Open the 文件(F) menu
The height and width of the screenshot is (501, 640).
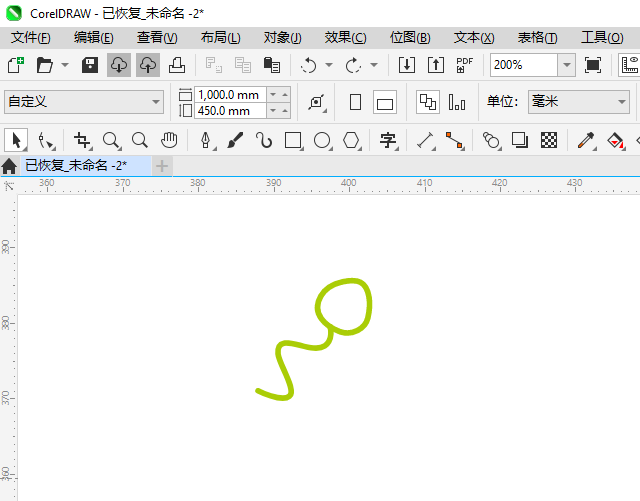point(30,37)
